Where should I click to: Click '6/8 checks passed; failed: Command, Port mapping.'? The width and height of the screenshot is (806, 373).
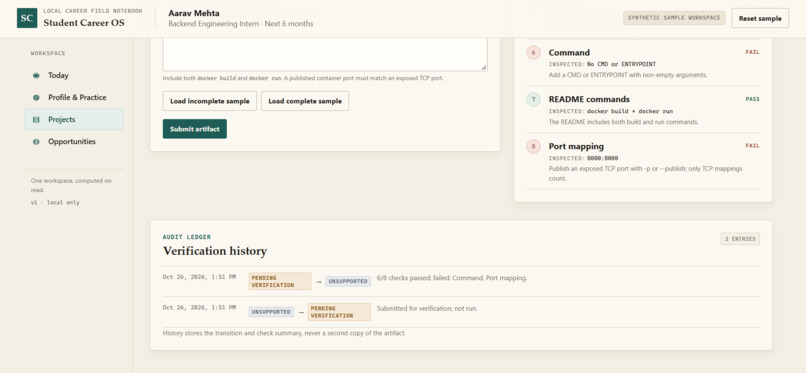point(452,278)
